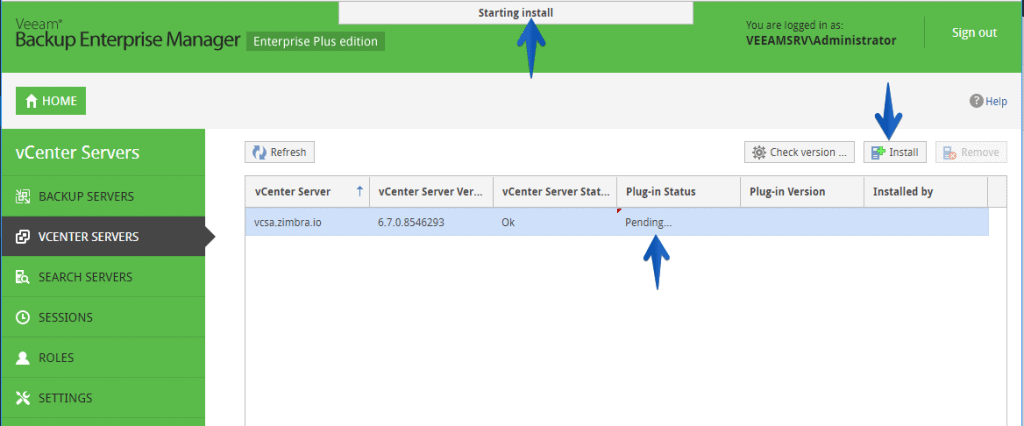1024x426 pixels.
Task: Click the Sessions clock icon
Action: (23, 318)
